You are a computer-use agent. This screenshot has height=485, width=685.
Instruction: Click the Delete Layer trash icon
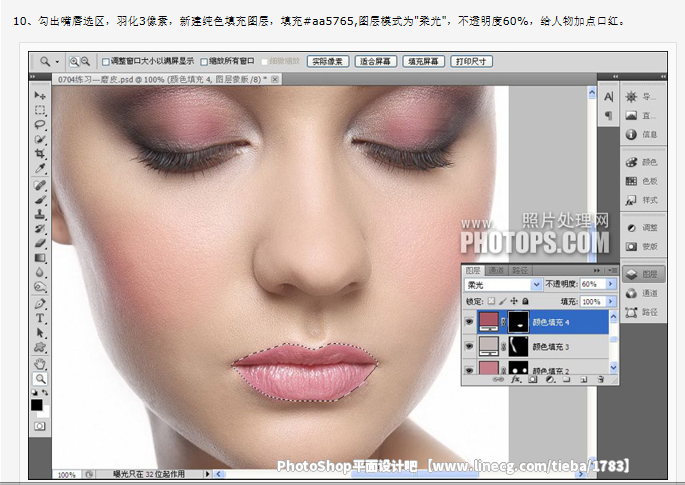point(601,379)
